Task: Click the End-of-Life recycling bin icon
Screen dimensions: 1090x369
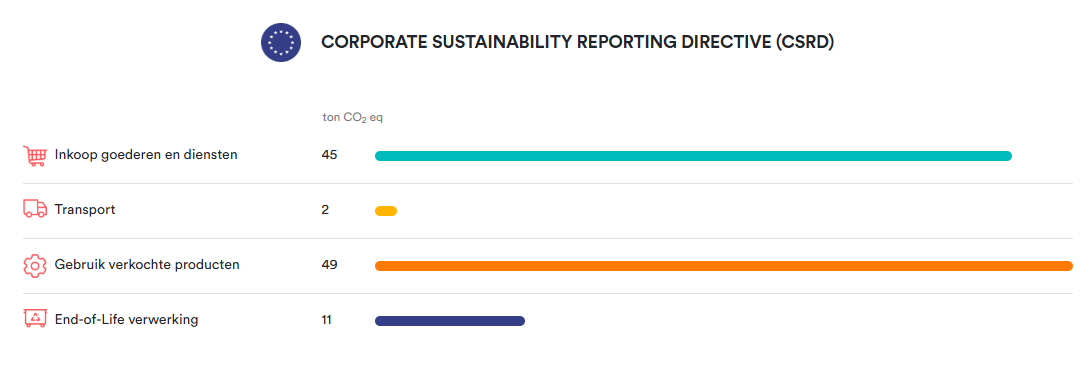Action: (x=35, y=319)
